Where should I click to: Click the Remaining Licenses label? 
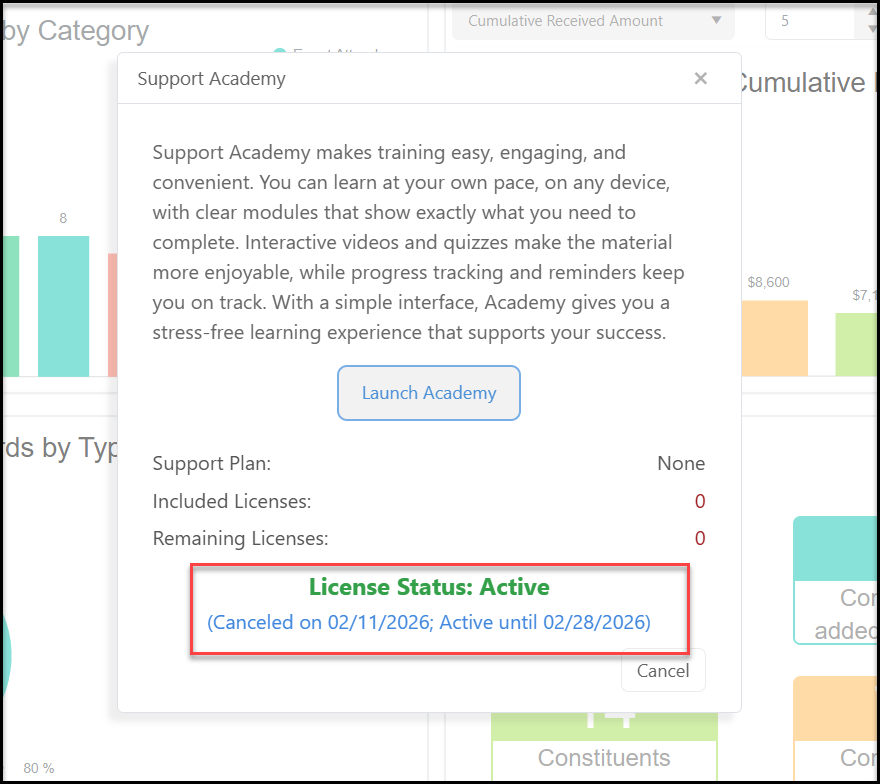click(x=240, y=539)
